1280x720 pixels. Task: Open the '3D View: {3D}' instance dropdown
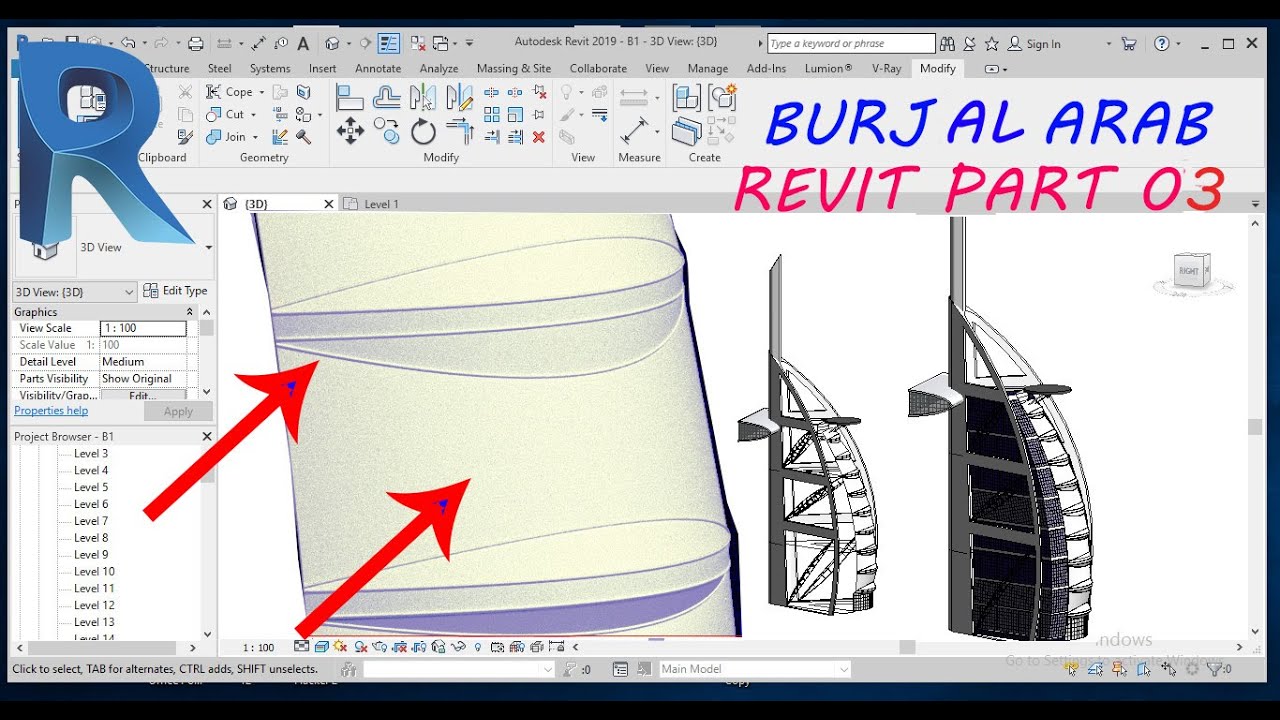tap(74, 292)
